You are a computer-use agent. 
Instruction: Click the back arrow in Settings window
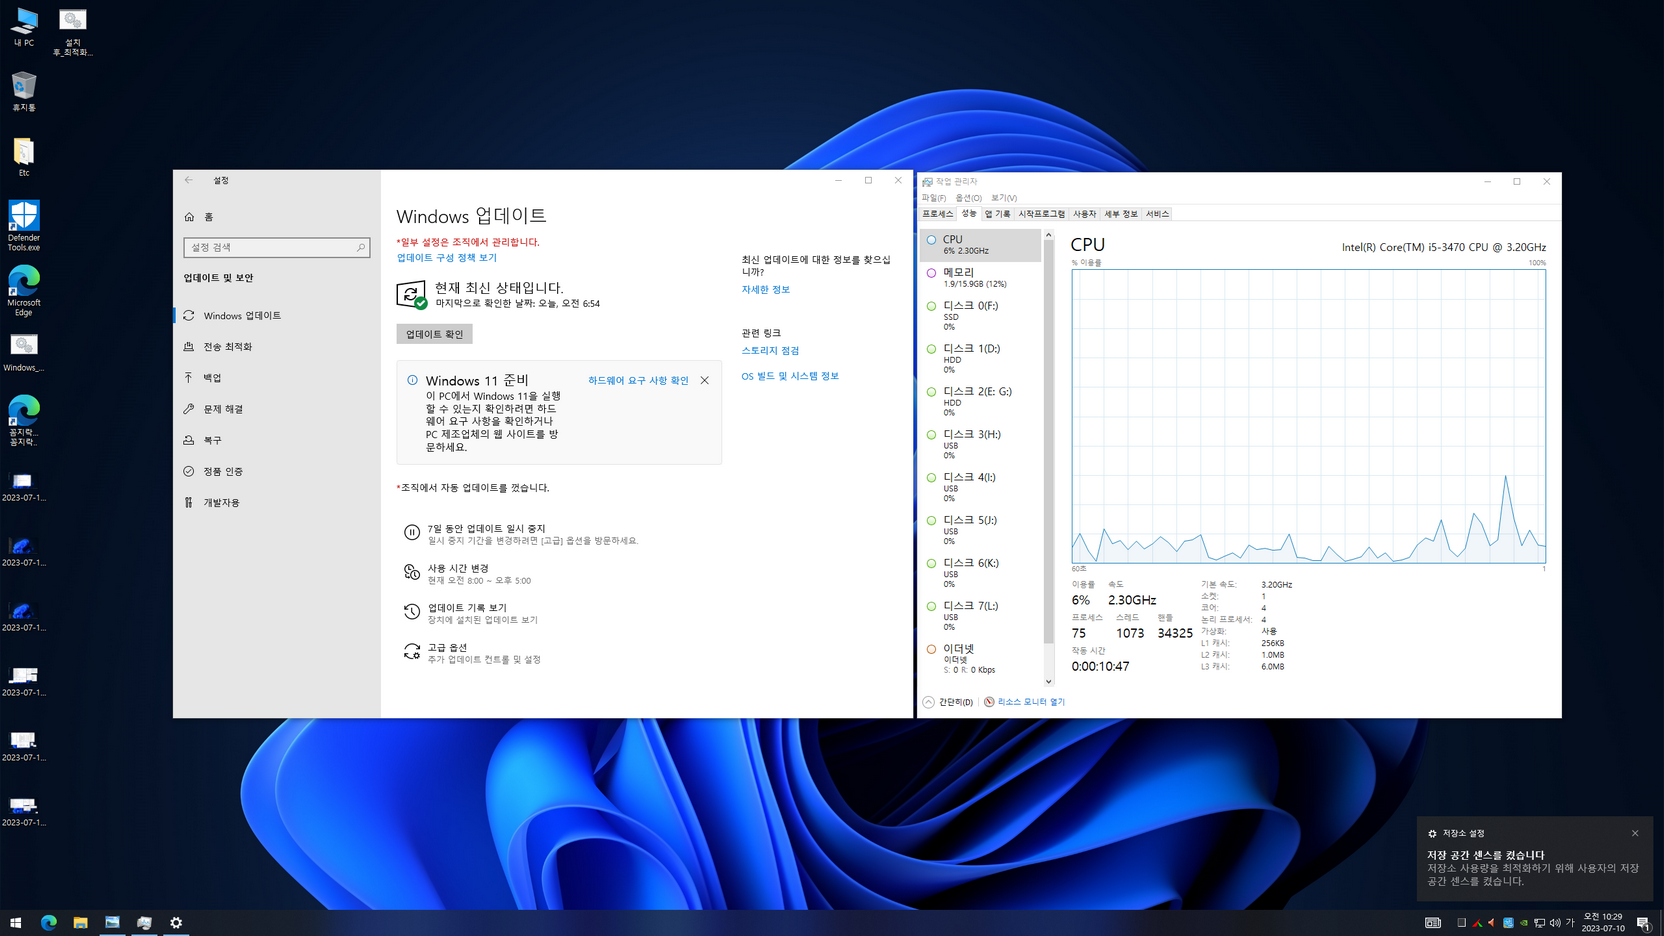pyautogui.click(x=189, y=180)
